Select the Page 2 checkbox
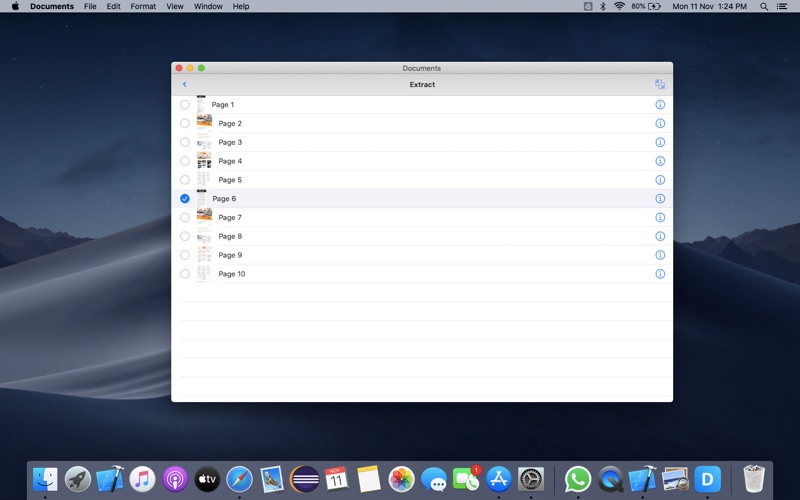 pos(185,124)
